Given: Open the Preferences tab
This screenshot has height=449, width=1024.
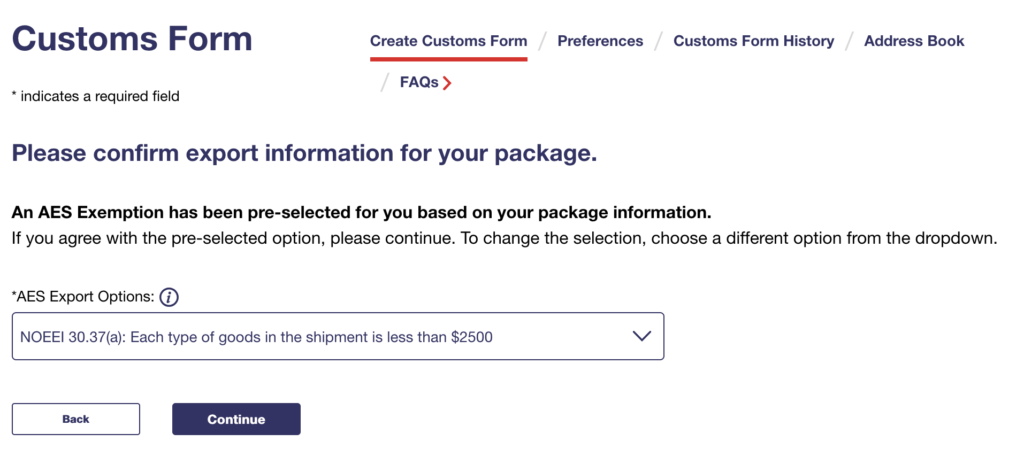Looking at the screenshot, I should click(x=600, y=41).
